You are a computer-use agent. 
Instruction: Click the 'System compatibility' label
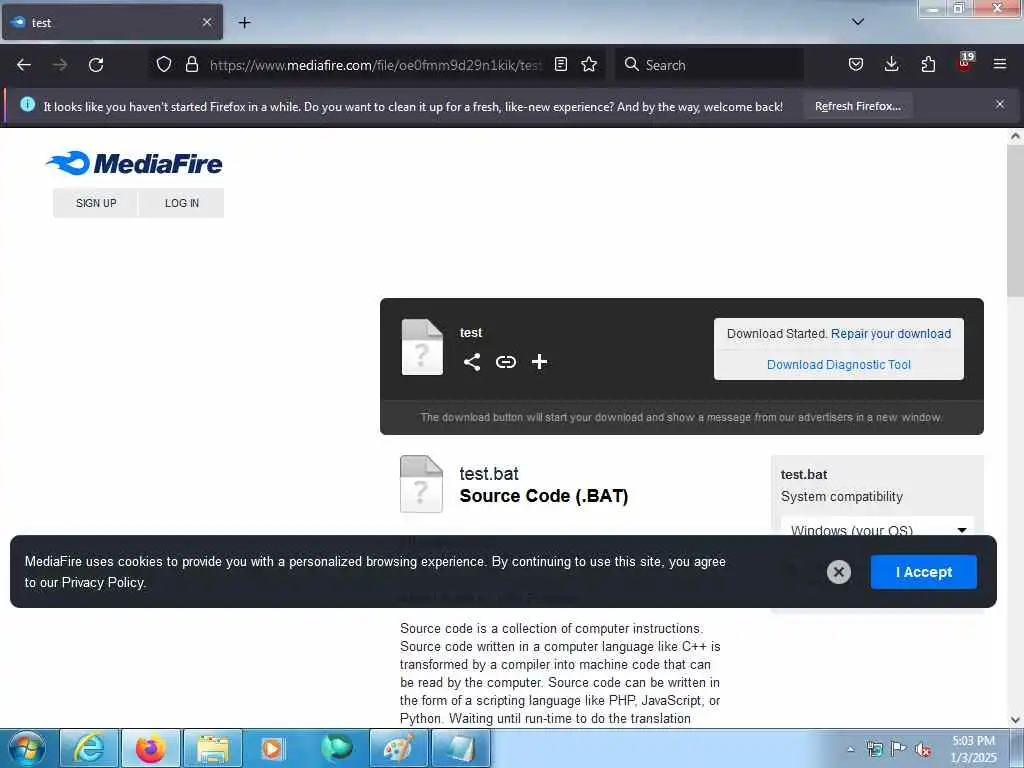coord(841,497)
